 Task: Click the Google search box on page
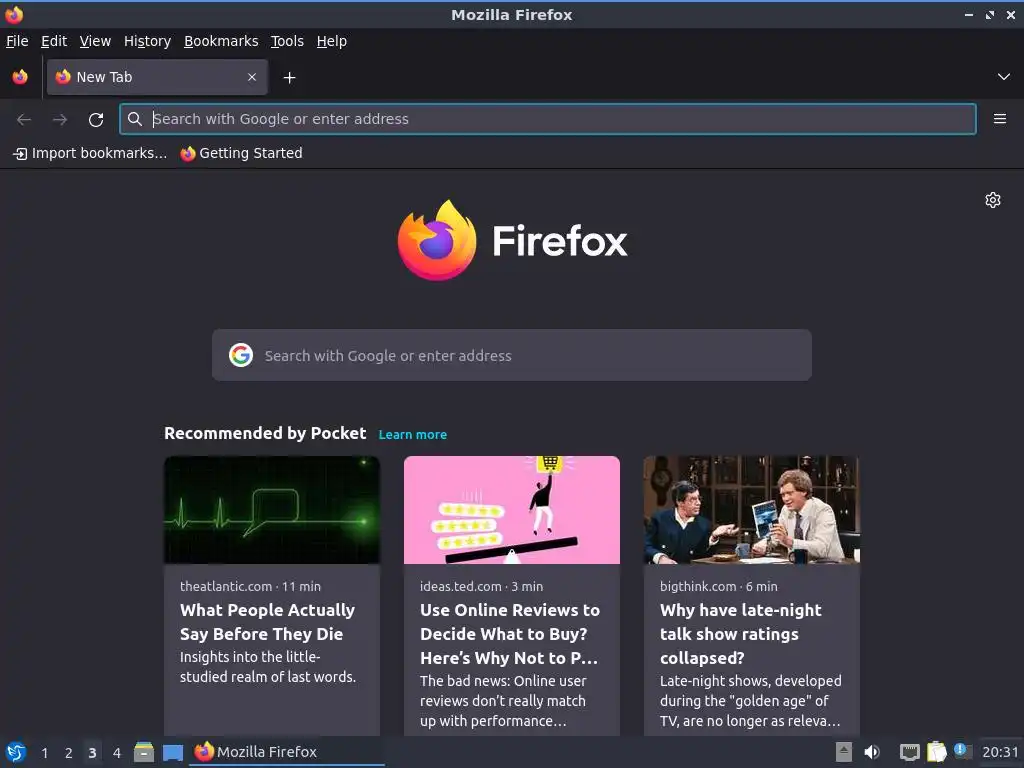point(511,355)
